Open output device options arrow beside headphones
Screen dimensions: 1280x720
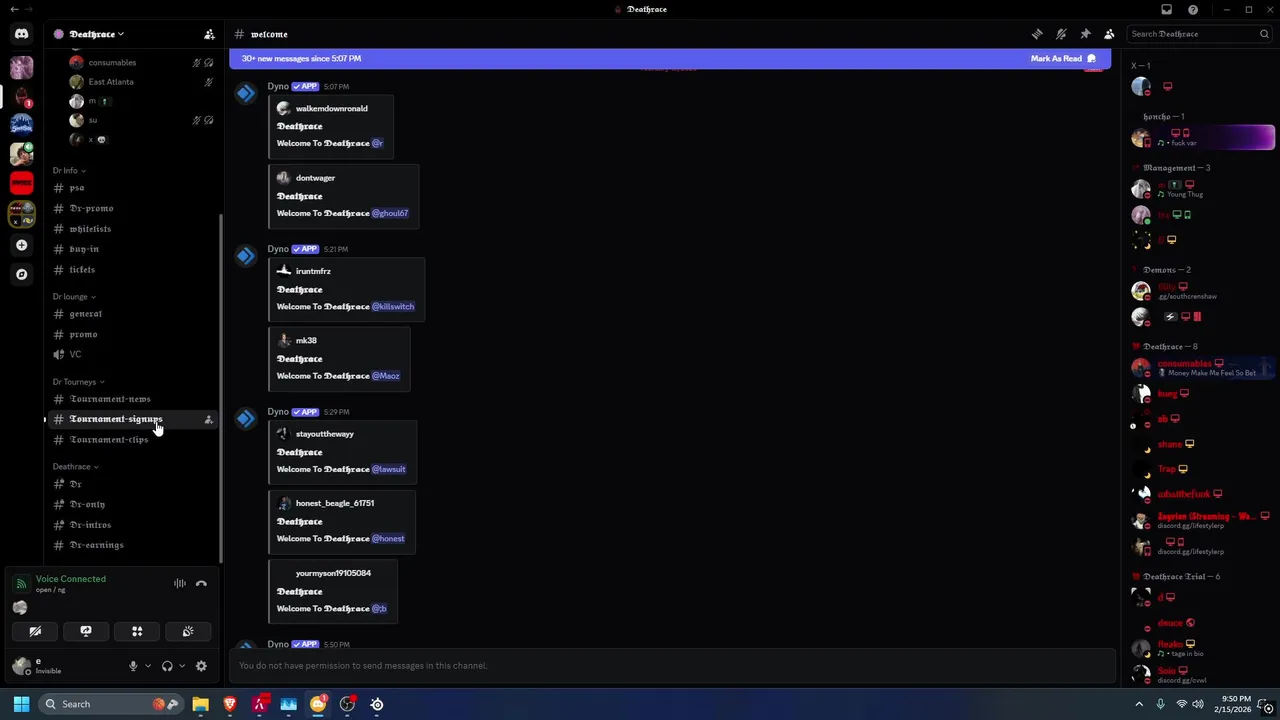[x=182, y=666]
